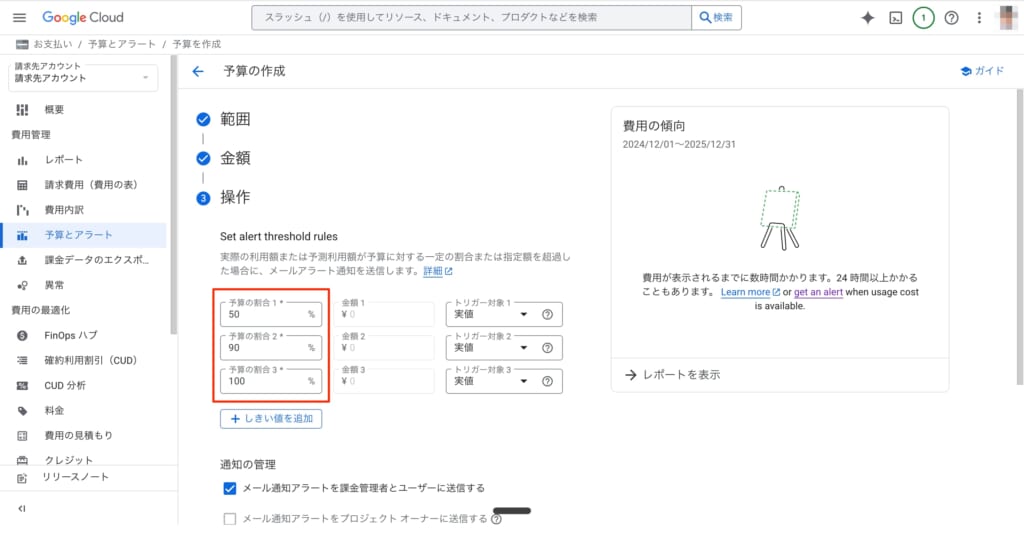Edit 予算の割合 1 field showing 50
Screen dimensions: 1024x539
coord(270,314)
